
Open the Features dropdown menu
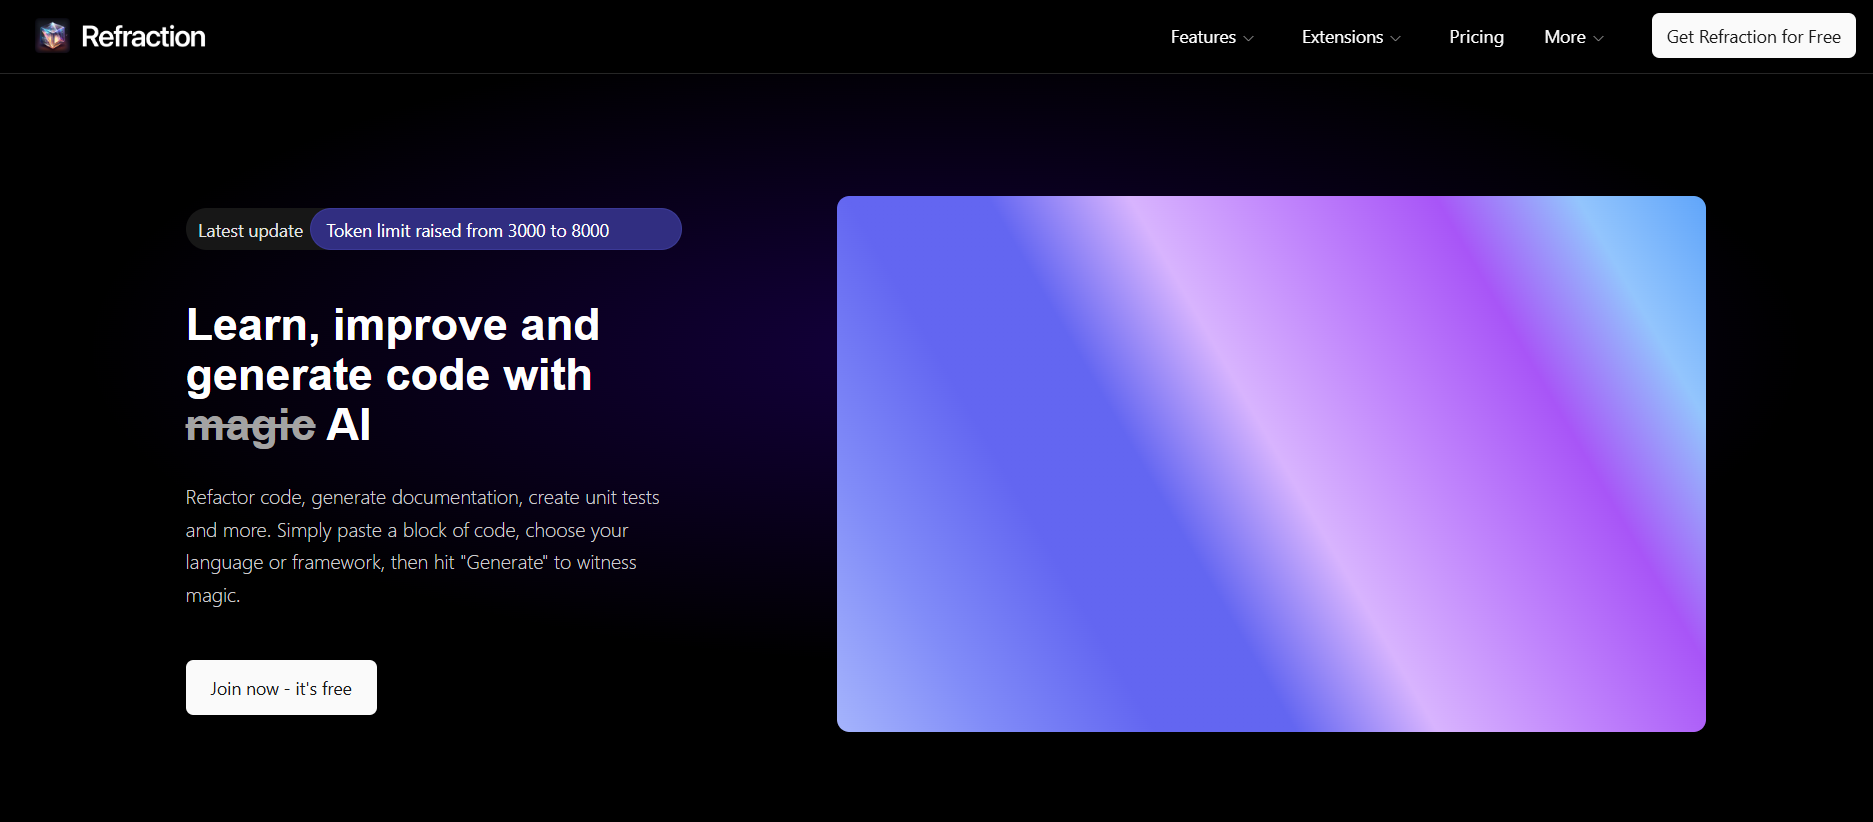click(1212, 37)
